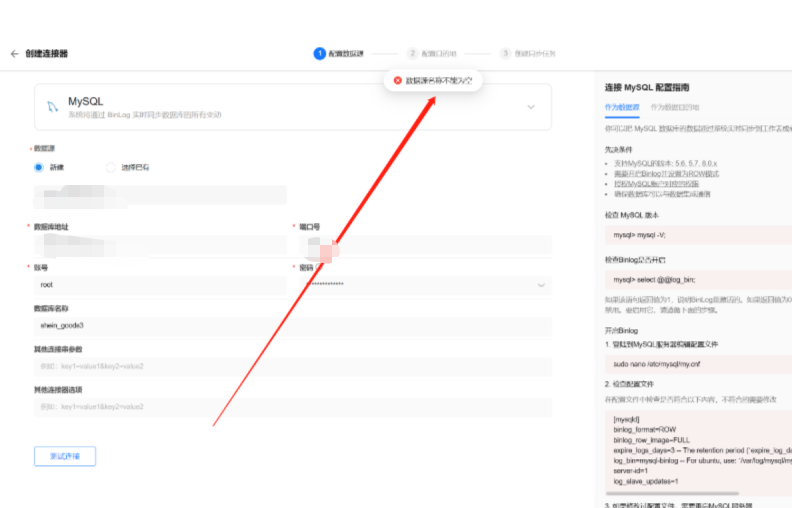Click the 测试连接 button
Image resolution: width=792 pixels, height=508 pixels.
click(65, 456)
